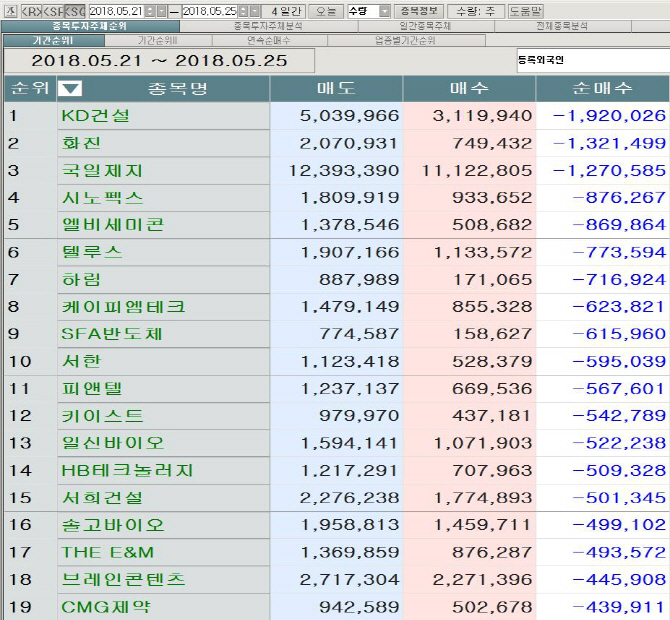Select the stock 시노펙스
The height and width of the screenshot is (620, 670).
(102, 198)
